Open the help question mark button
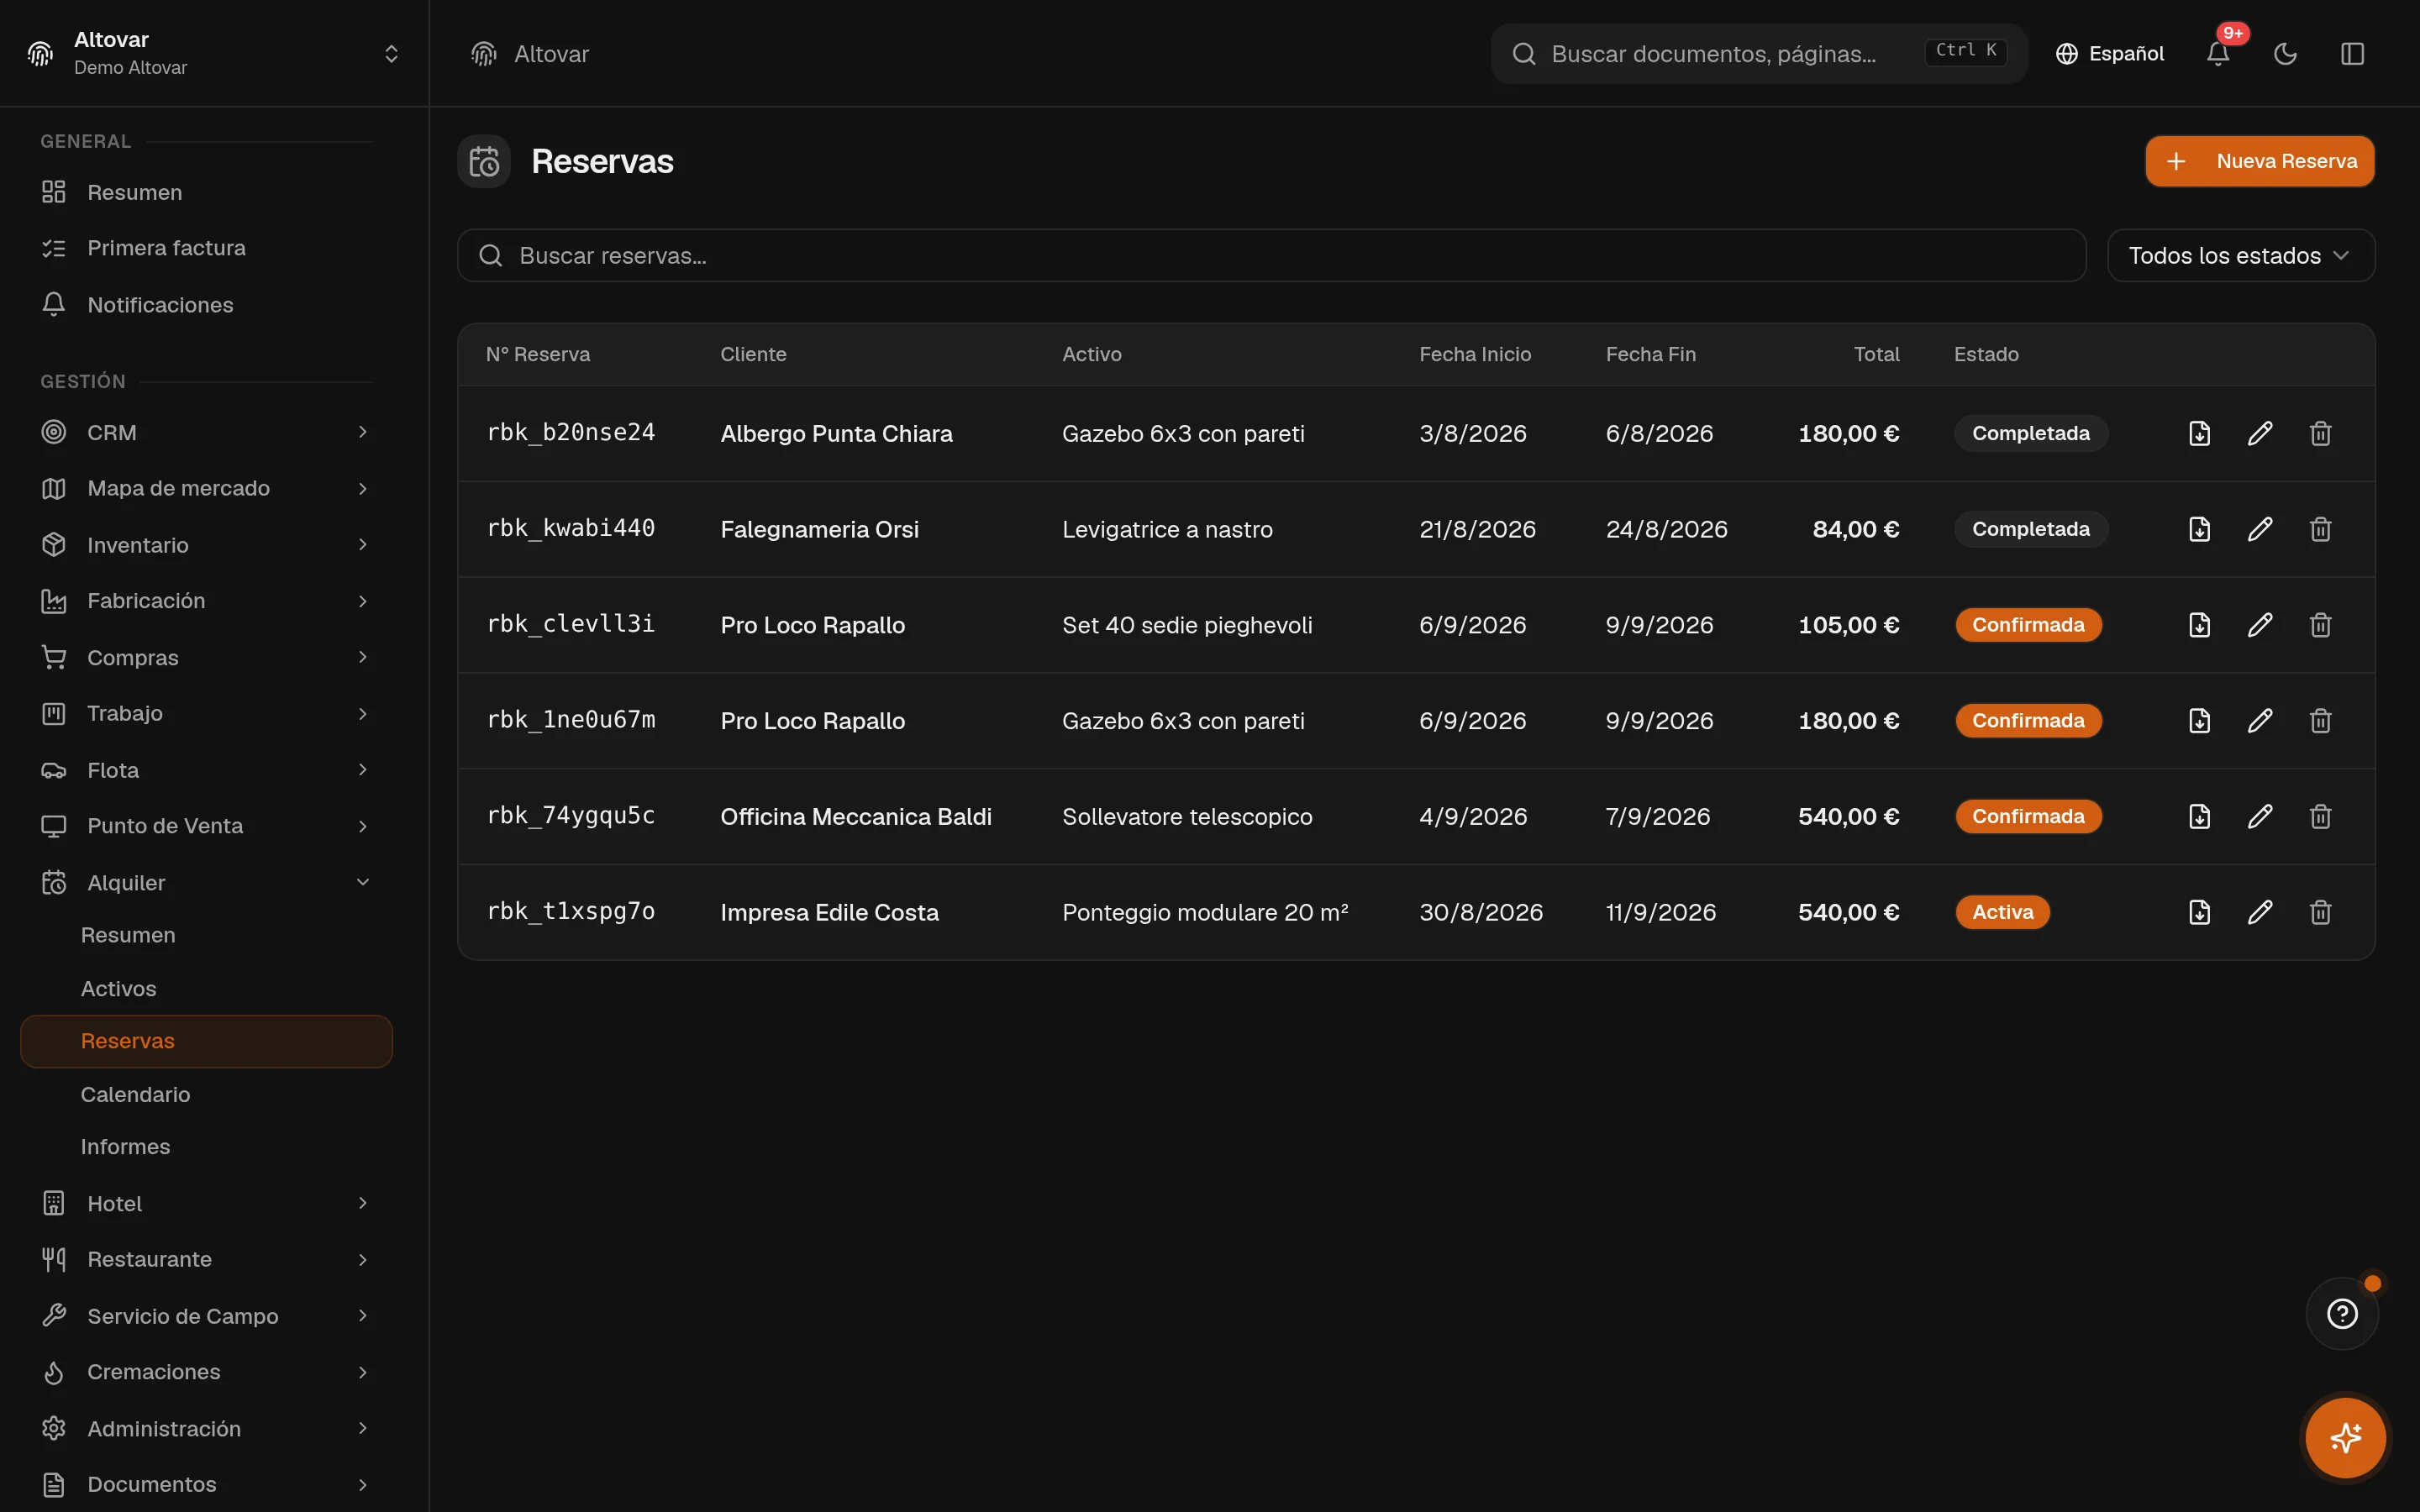The width and height of the screenshot is (2420, 1512). (2342, 1313)
